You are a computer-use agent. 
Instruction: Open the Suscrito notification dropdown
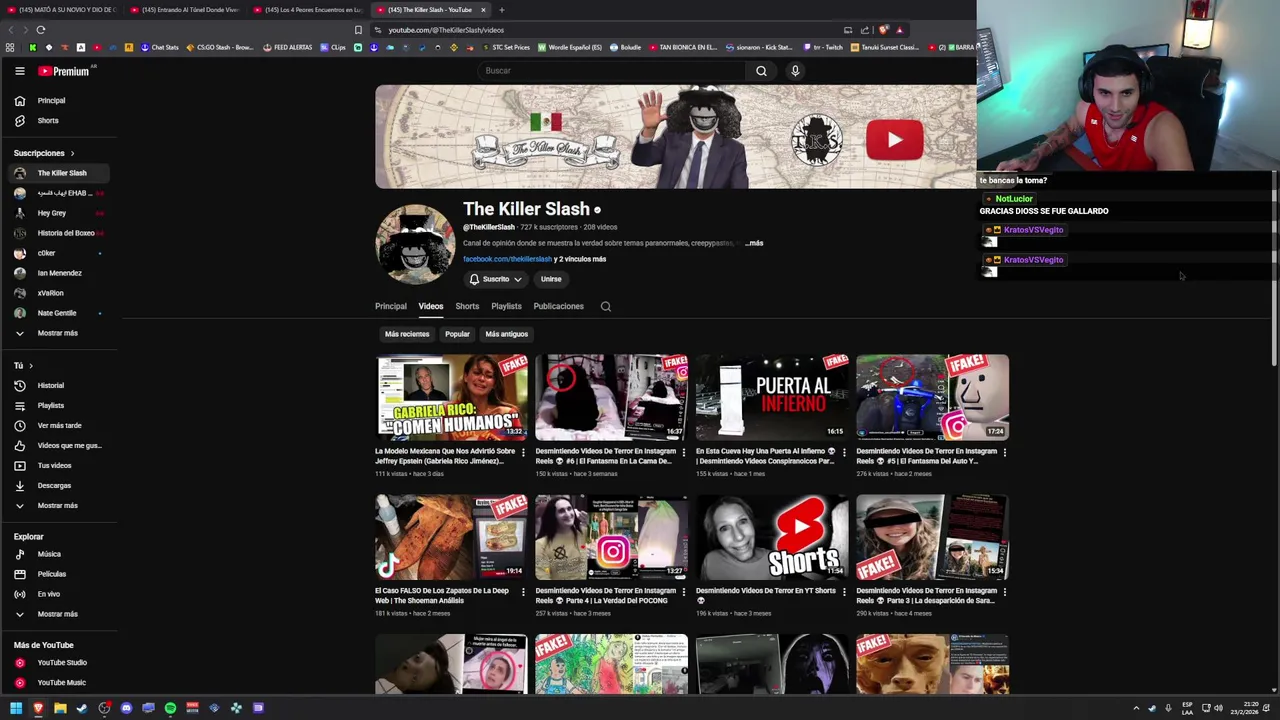[x=496, y=279]
